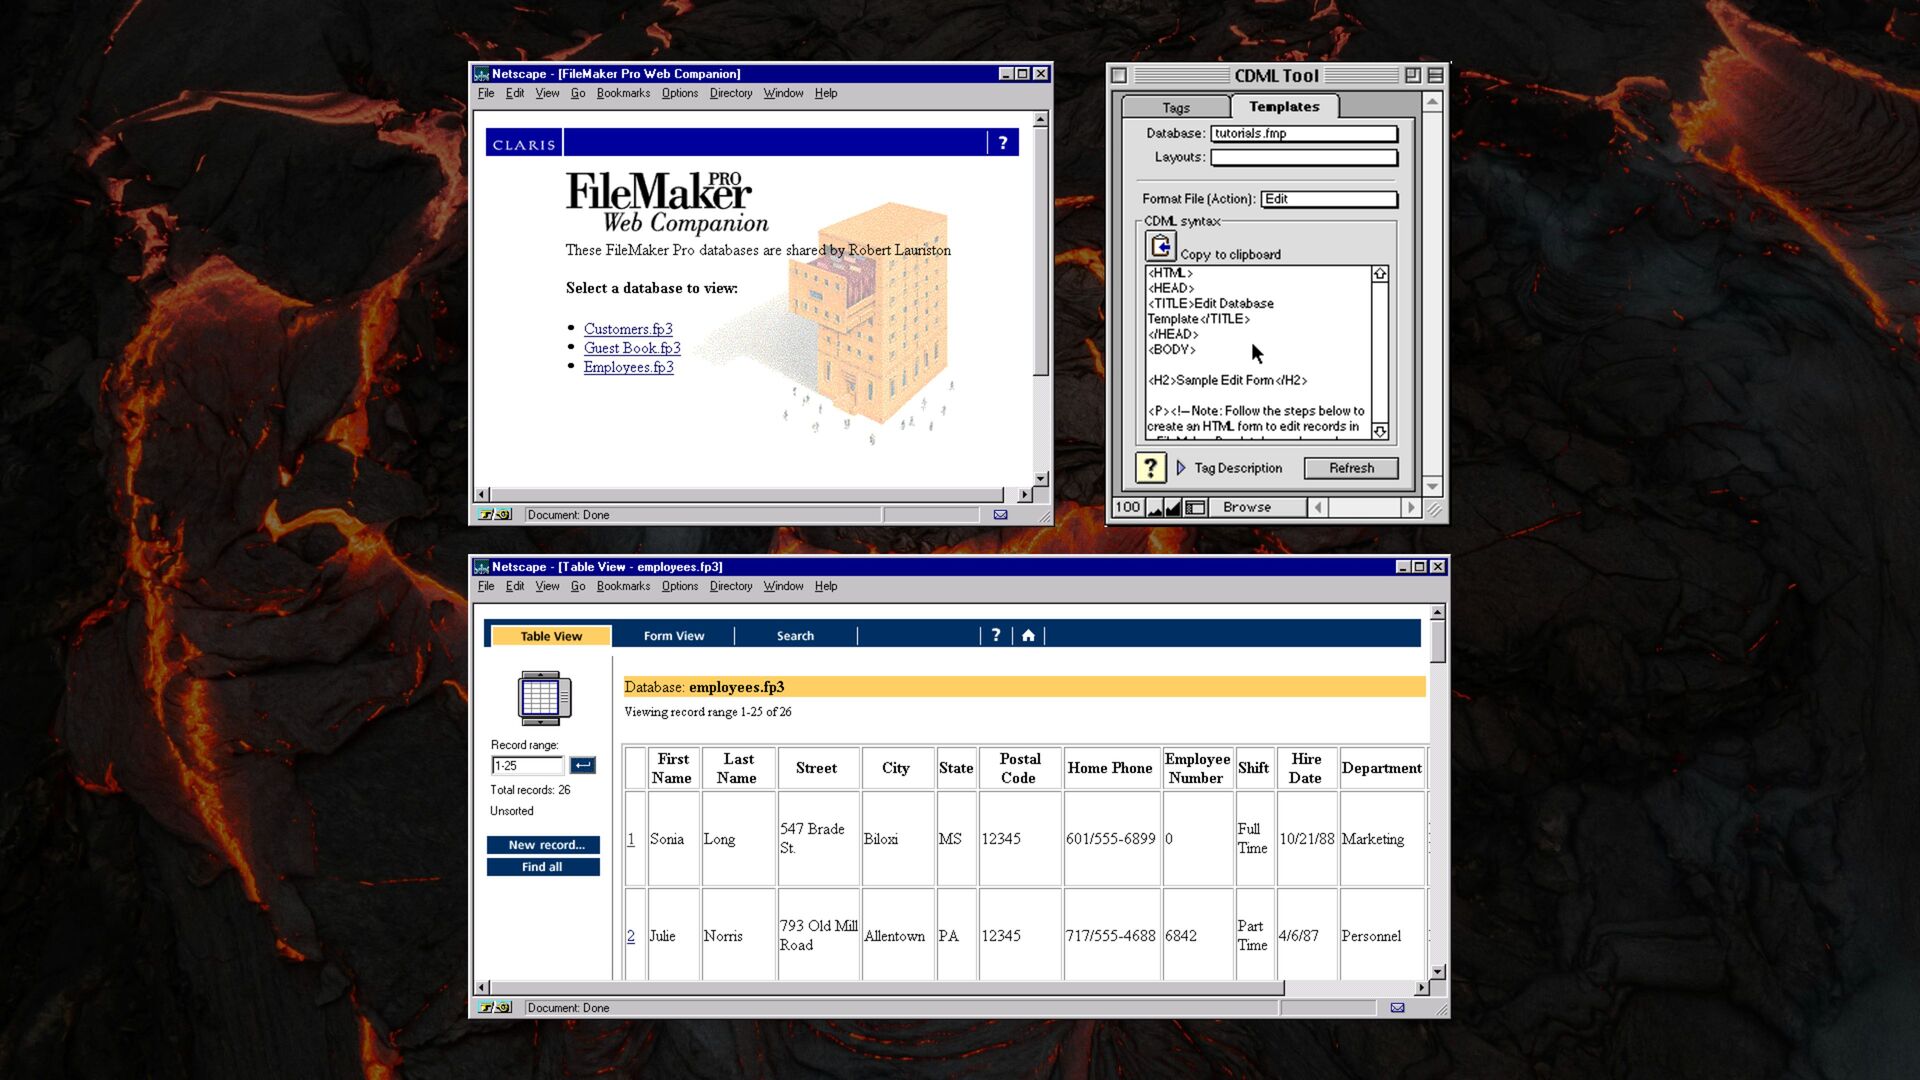Click the scroll right arrow at CDML Tool bottom
The height and width of the screenshot is (1080, 1920).
1411,508
